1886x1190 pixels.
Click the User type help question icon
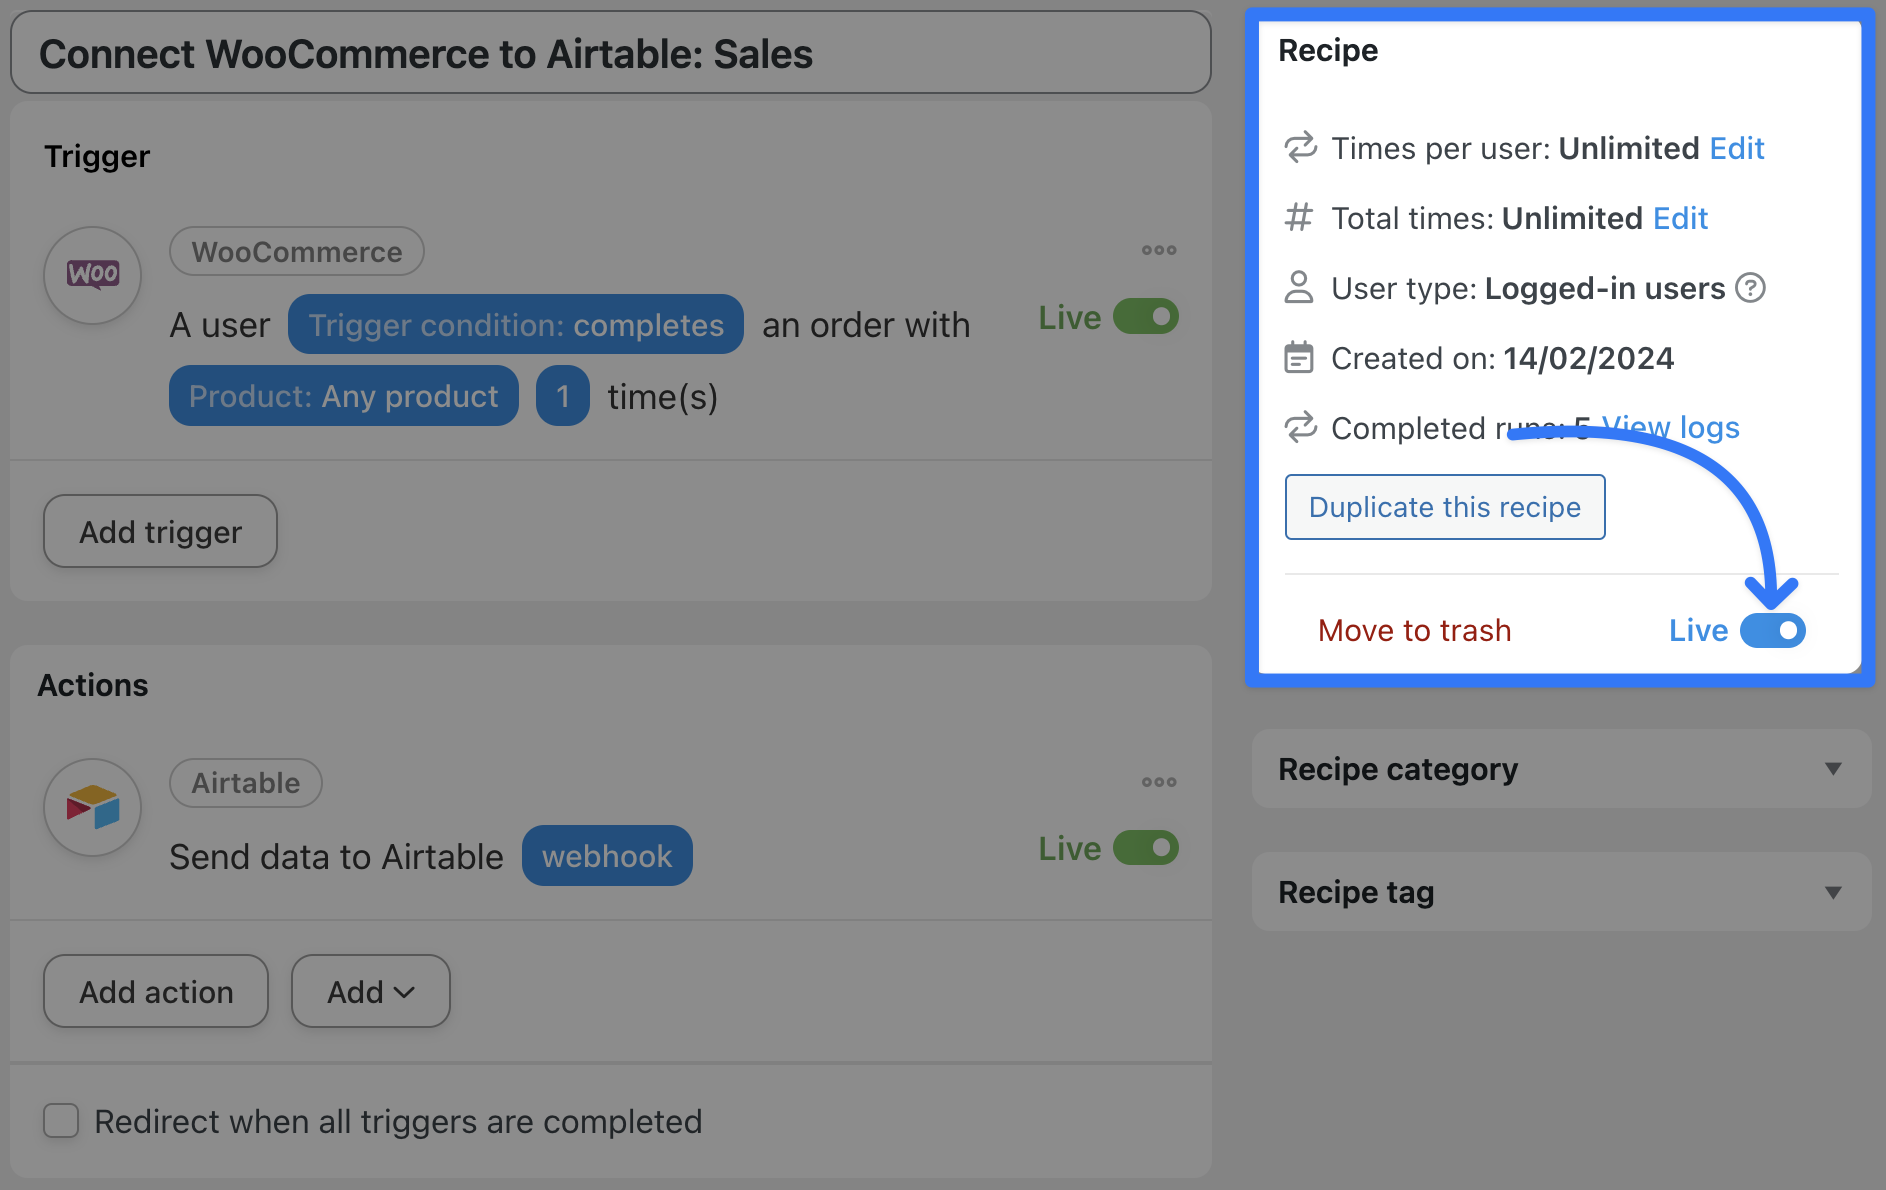tap(1750, 288)
